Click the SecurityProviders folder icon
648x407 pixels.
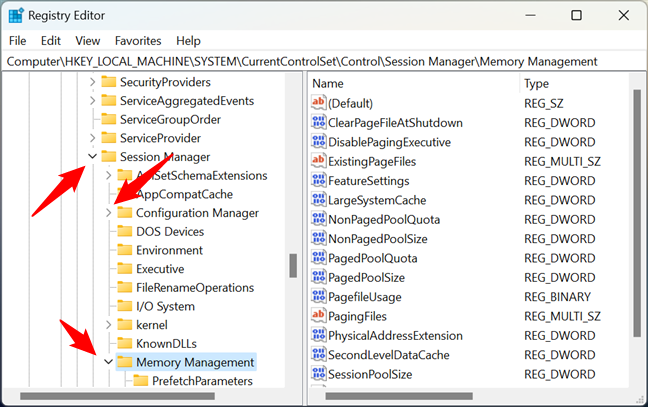pos(109,82)
